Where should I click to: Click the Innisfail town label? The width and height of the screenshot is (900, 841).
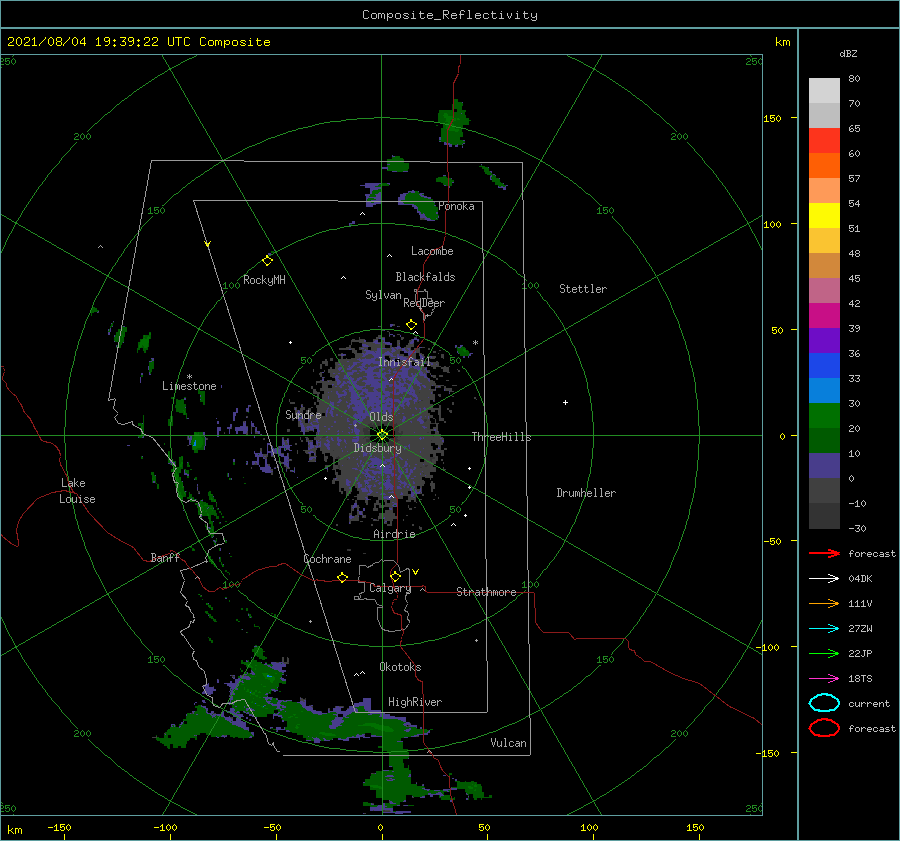404,362
